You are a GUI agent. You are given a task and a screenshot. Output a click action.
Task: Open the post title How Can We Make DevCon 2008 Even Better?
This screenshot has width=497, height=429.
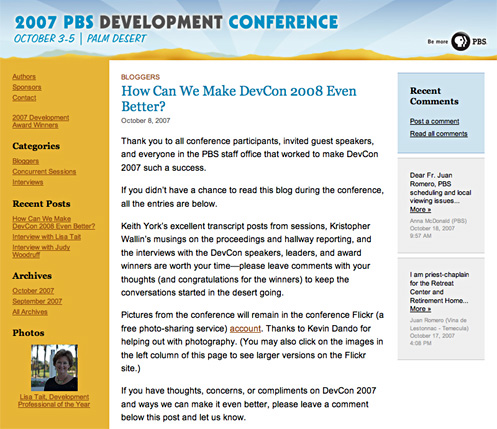point(239,99)
